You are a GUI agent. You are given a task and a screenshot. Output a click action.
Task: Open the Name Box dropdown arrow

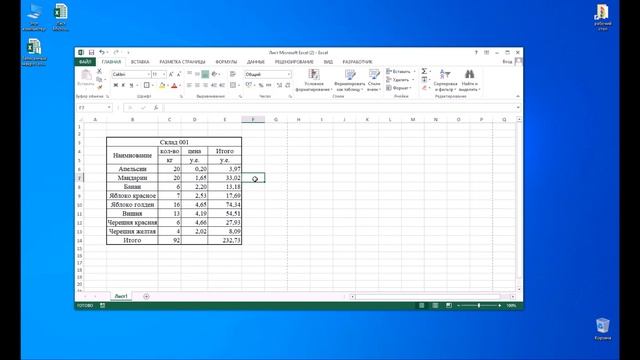tap(109, 108)
